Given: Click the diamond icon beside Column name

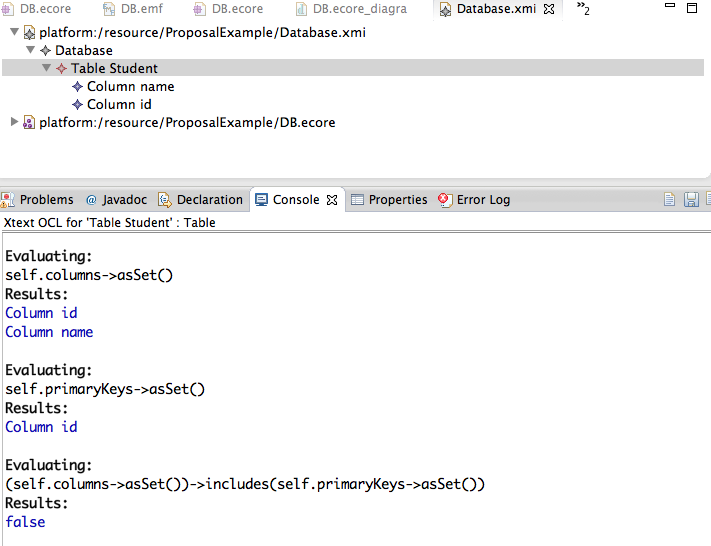Looking at the screenshot, I should coord(78,86).
